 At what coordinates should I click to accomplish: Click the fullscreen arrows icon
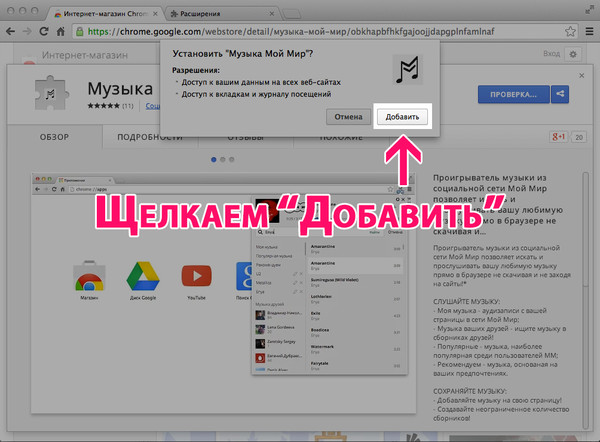tap(590, 10)
